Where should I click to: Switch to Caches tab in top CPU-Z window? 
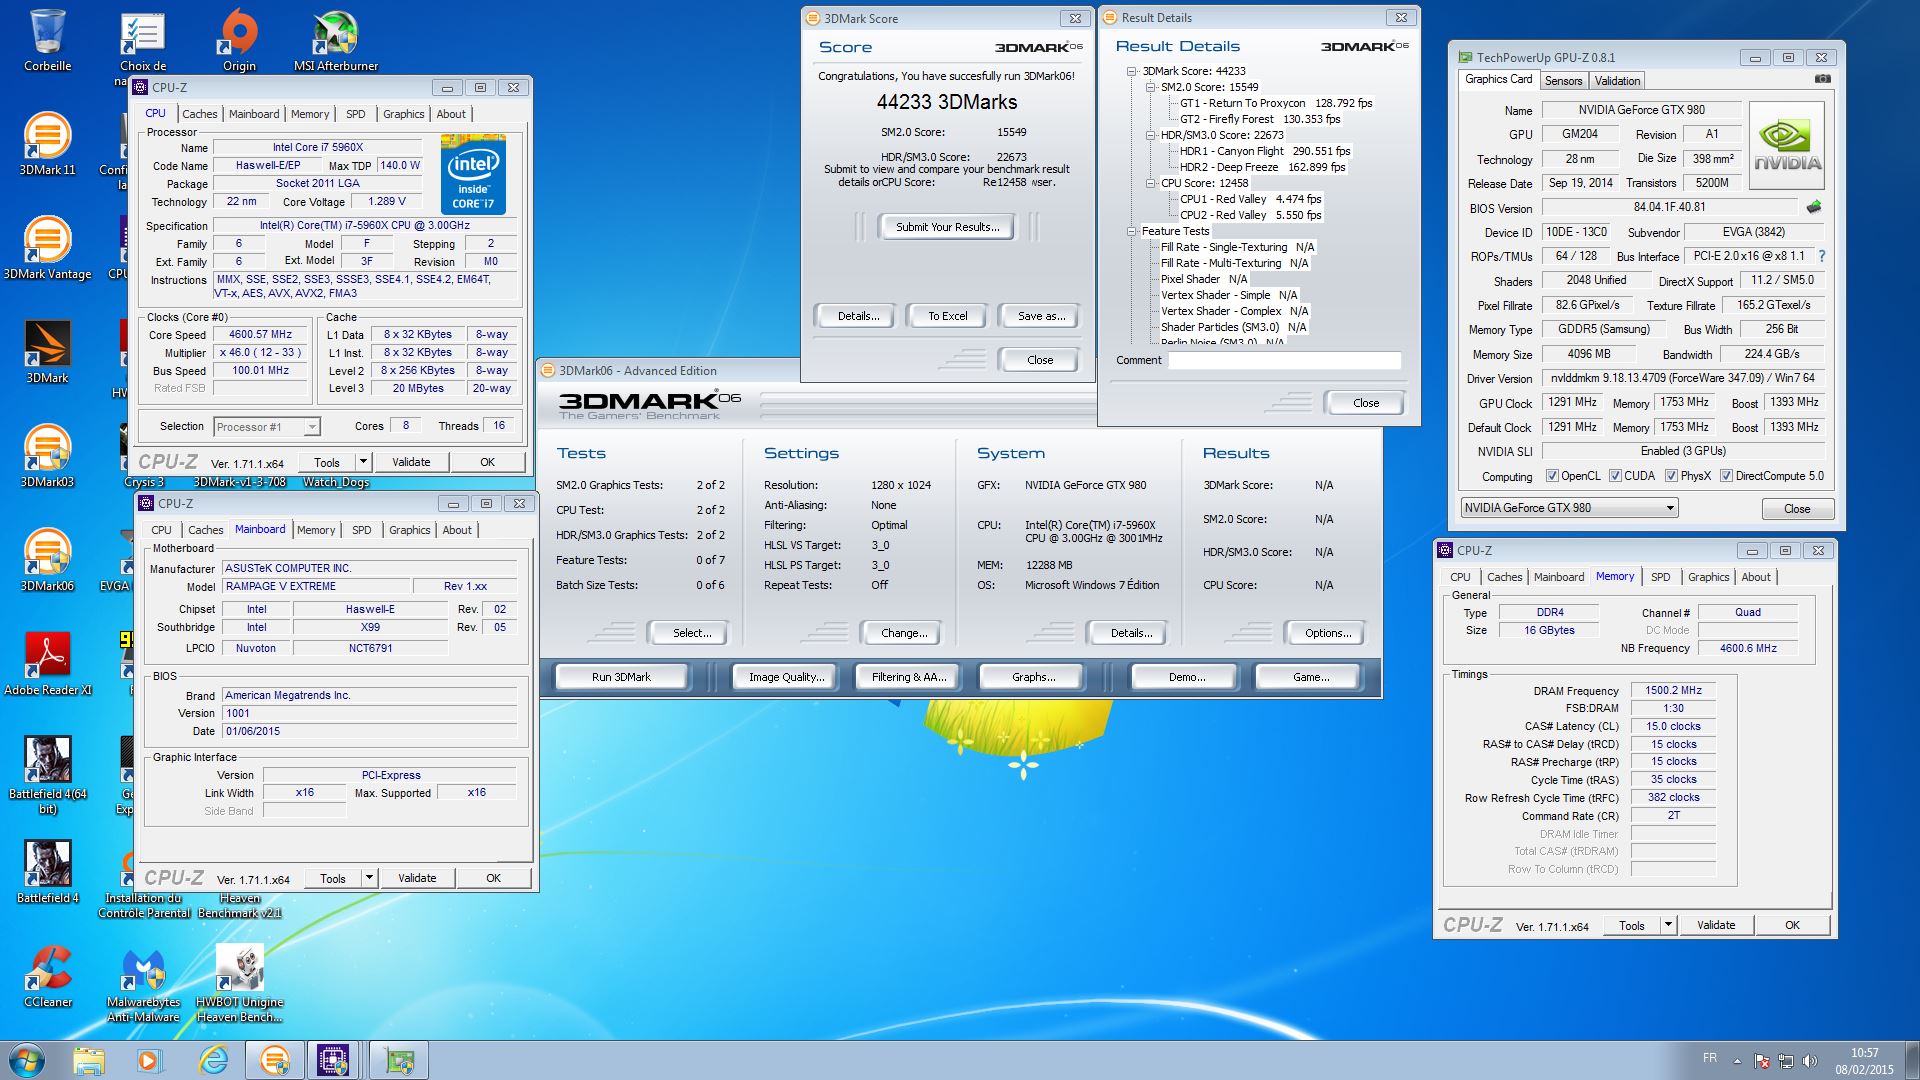pos(199,114)
